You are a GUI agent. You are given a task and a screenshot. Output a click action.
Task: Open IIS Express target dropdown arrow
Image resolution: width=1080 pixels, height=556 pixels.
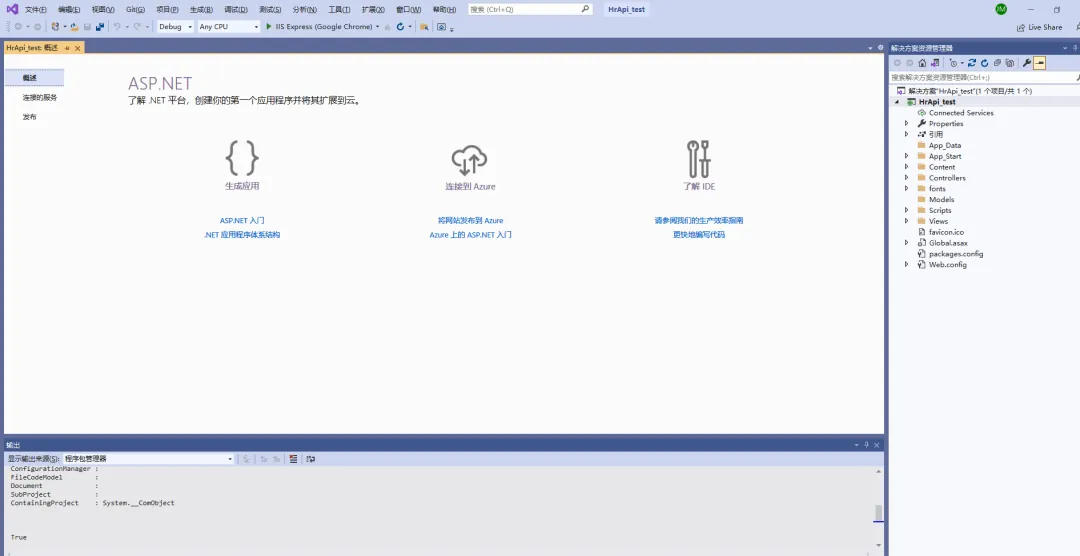tap(377, 27)
